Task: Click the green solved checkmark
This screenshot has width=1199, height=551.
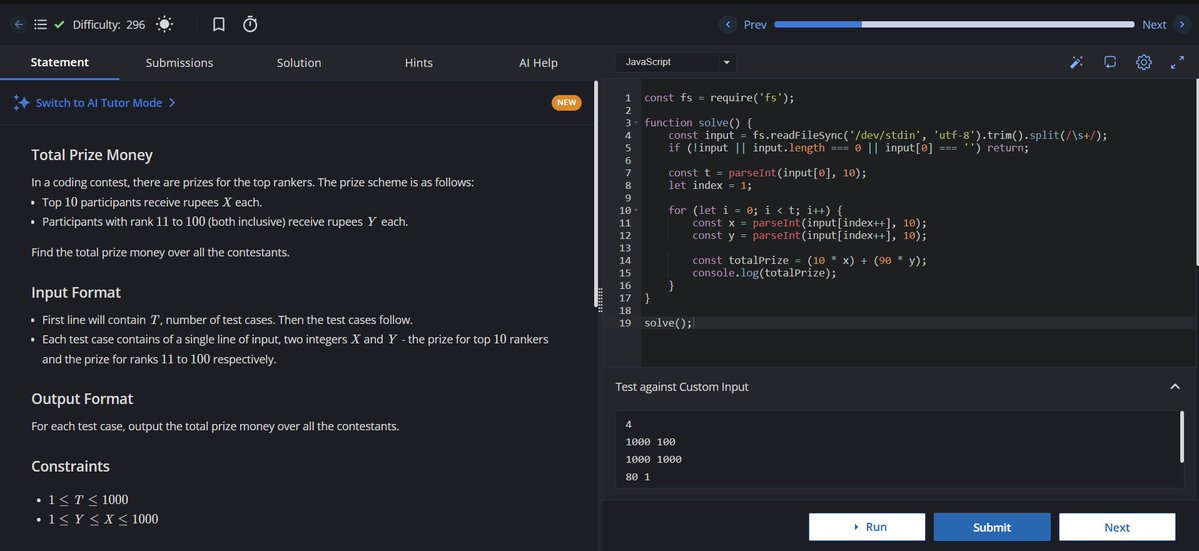Action: [60, 24]
